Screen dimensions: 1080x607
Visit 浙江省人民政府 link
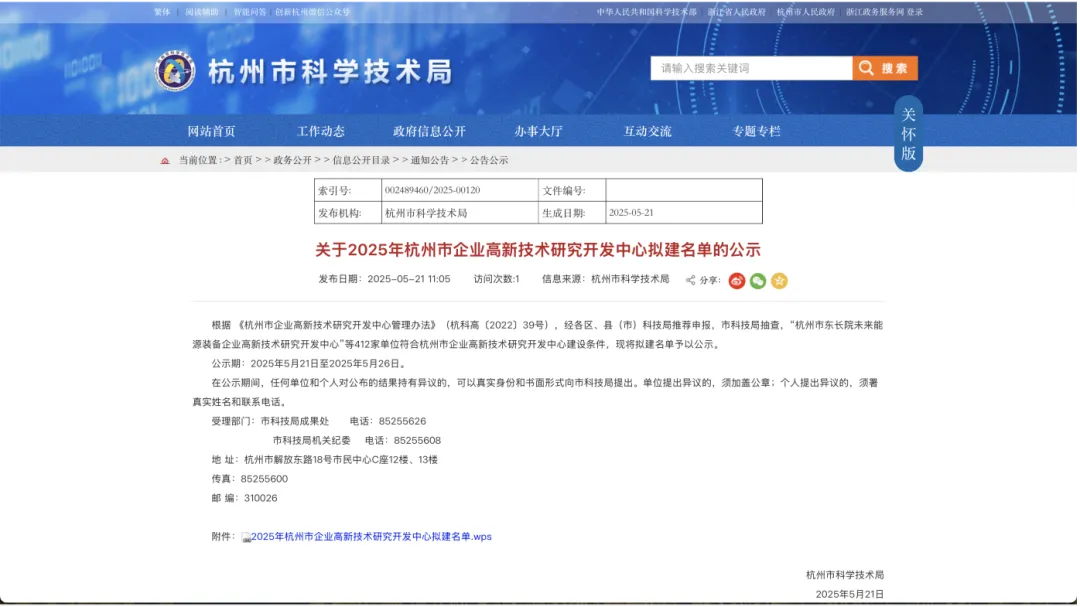[737, 12]
